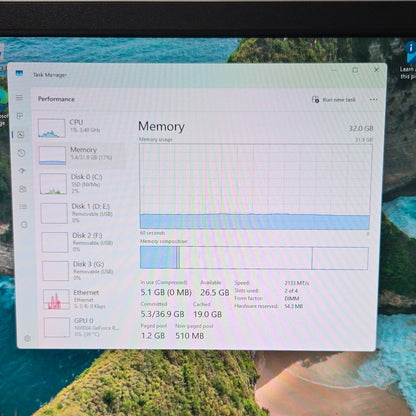This screenshot has height=416, width=416.
Task: Maximize the Task Manager window
Action: pos(355,70)
